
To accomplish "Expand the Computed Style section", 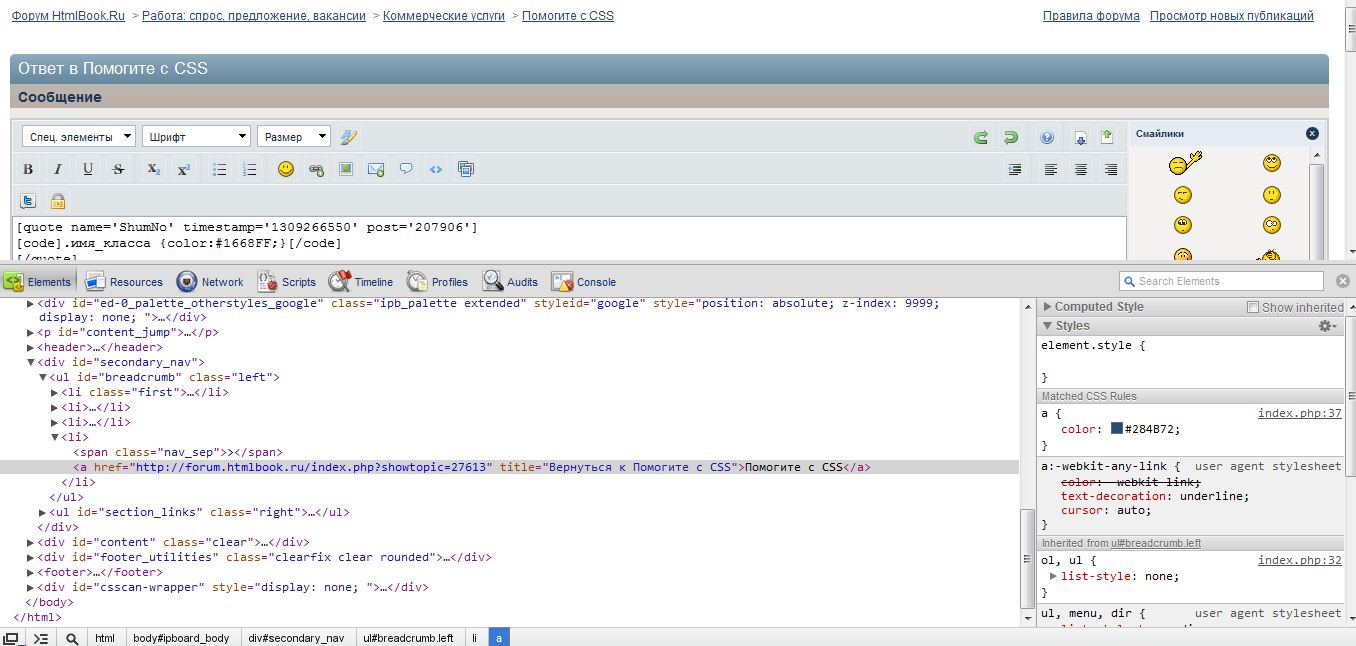I will coord(1048,307).
